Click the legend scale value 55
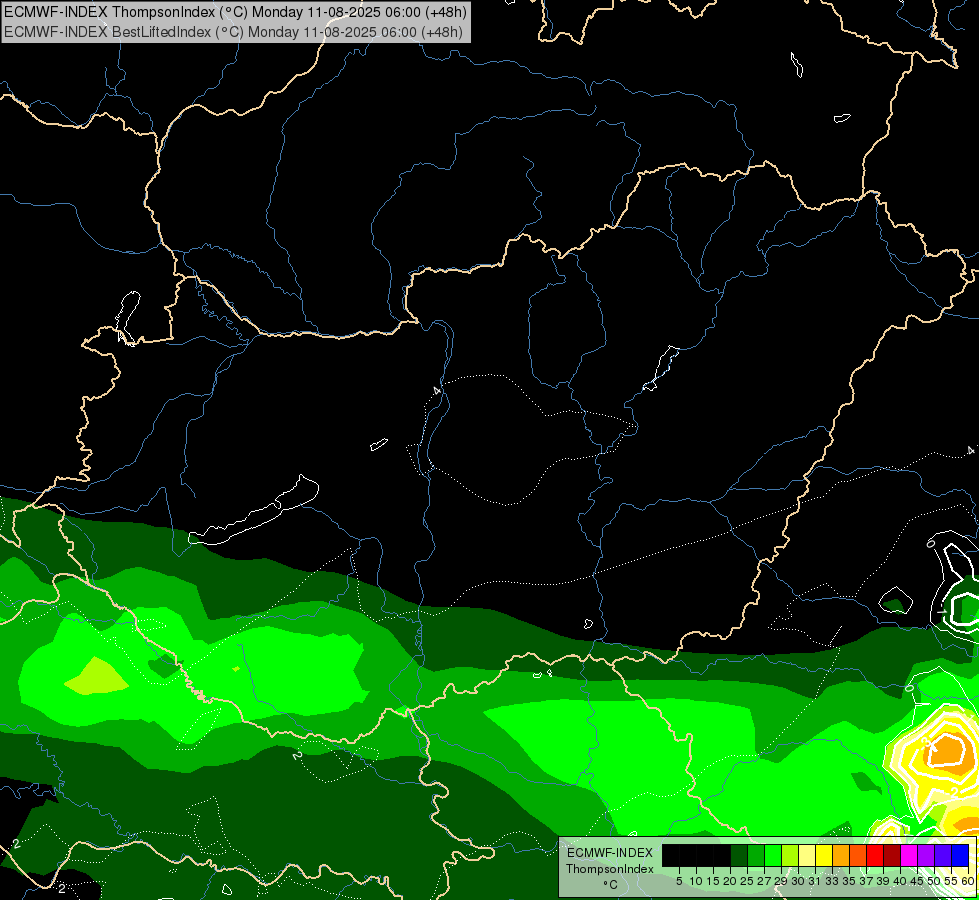979x900 pixels. [x=952, y=881]
